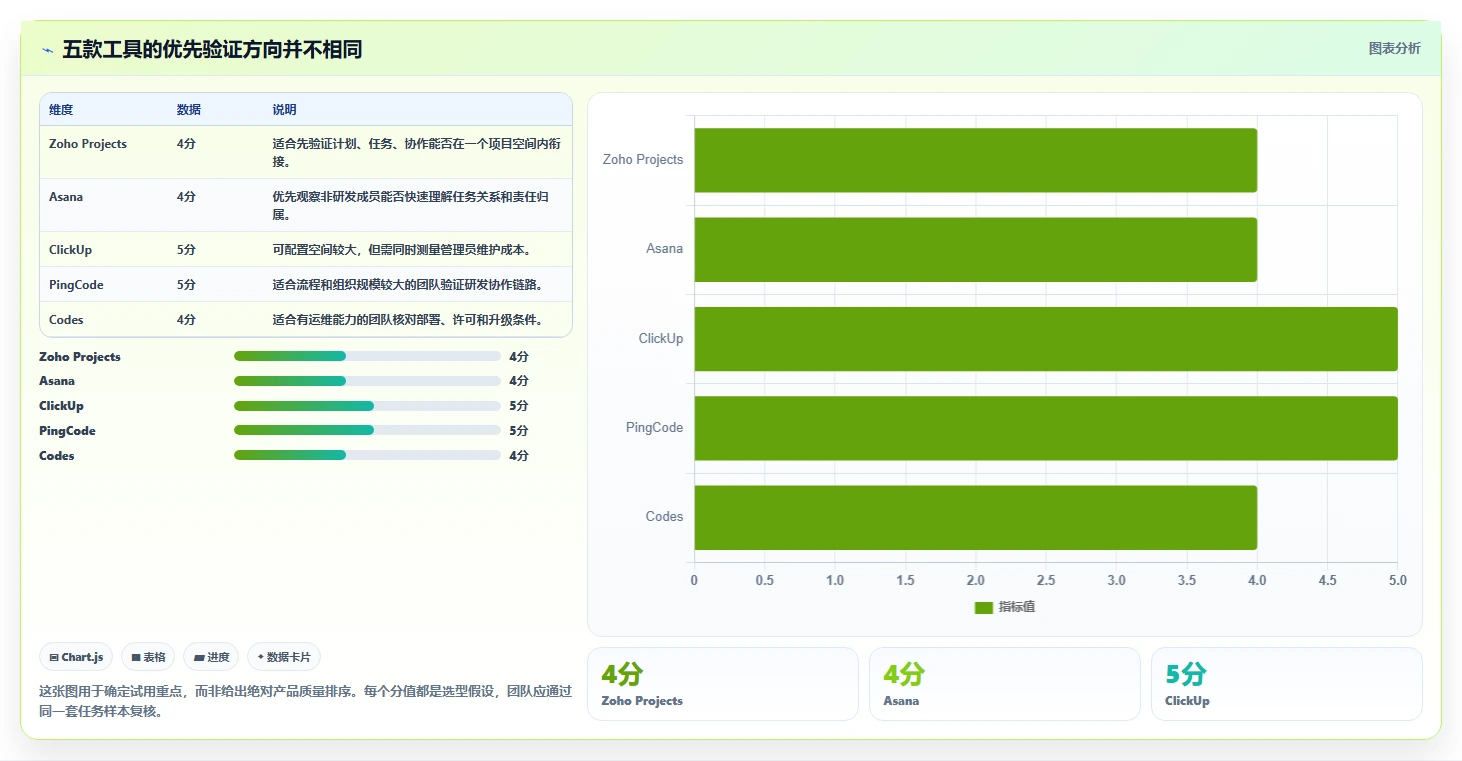This screenshot has width=1462, height=761.
Task: Click the Zoho Projects label on the chart axis
Action: click(643, 160)
